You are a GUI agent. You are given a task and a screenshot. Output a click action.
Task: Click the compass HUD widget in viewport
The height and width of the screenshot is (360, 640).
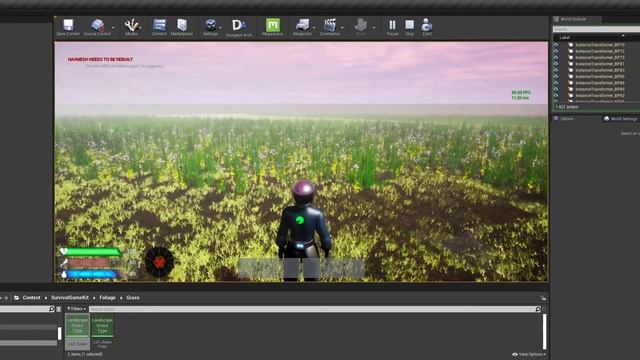click(159, 262)
